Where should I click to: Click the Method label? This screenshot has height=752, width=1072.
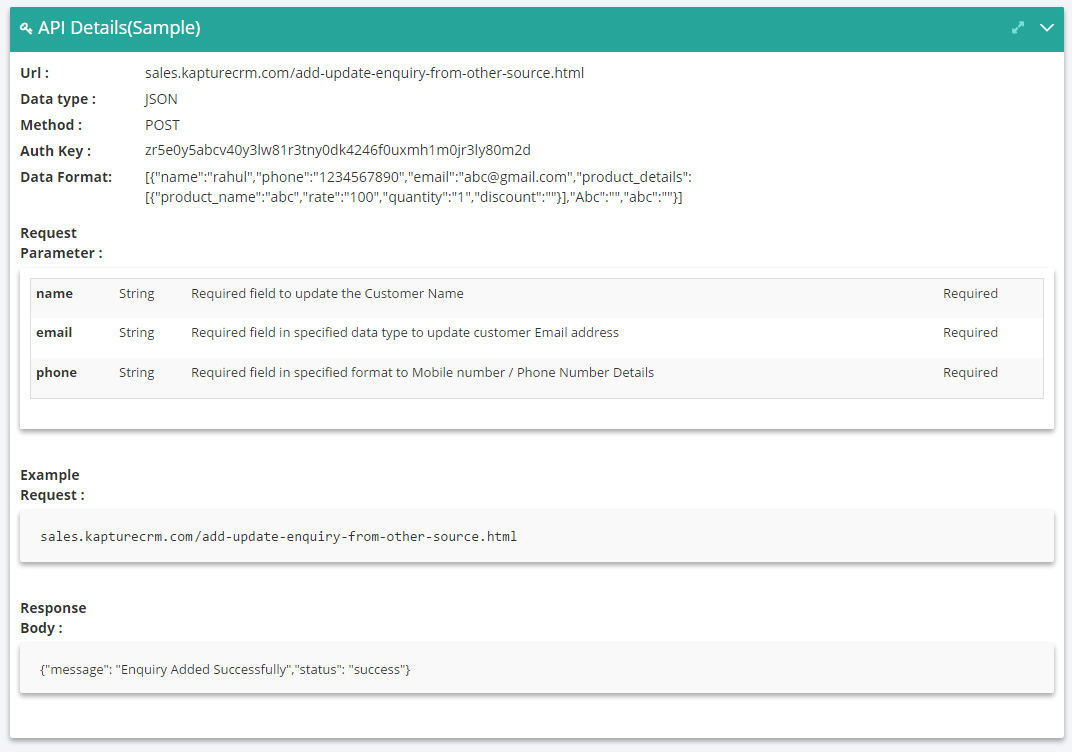tap(51, 125)
